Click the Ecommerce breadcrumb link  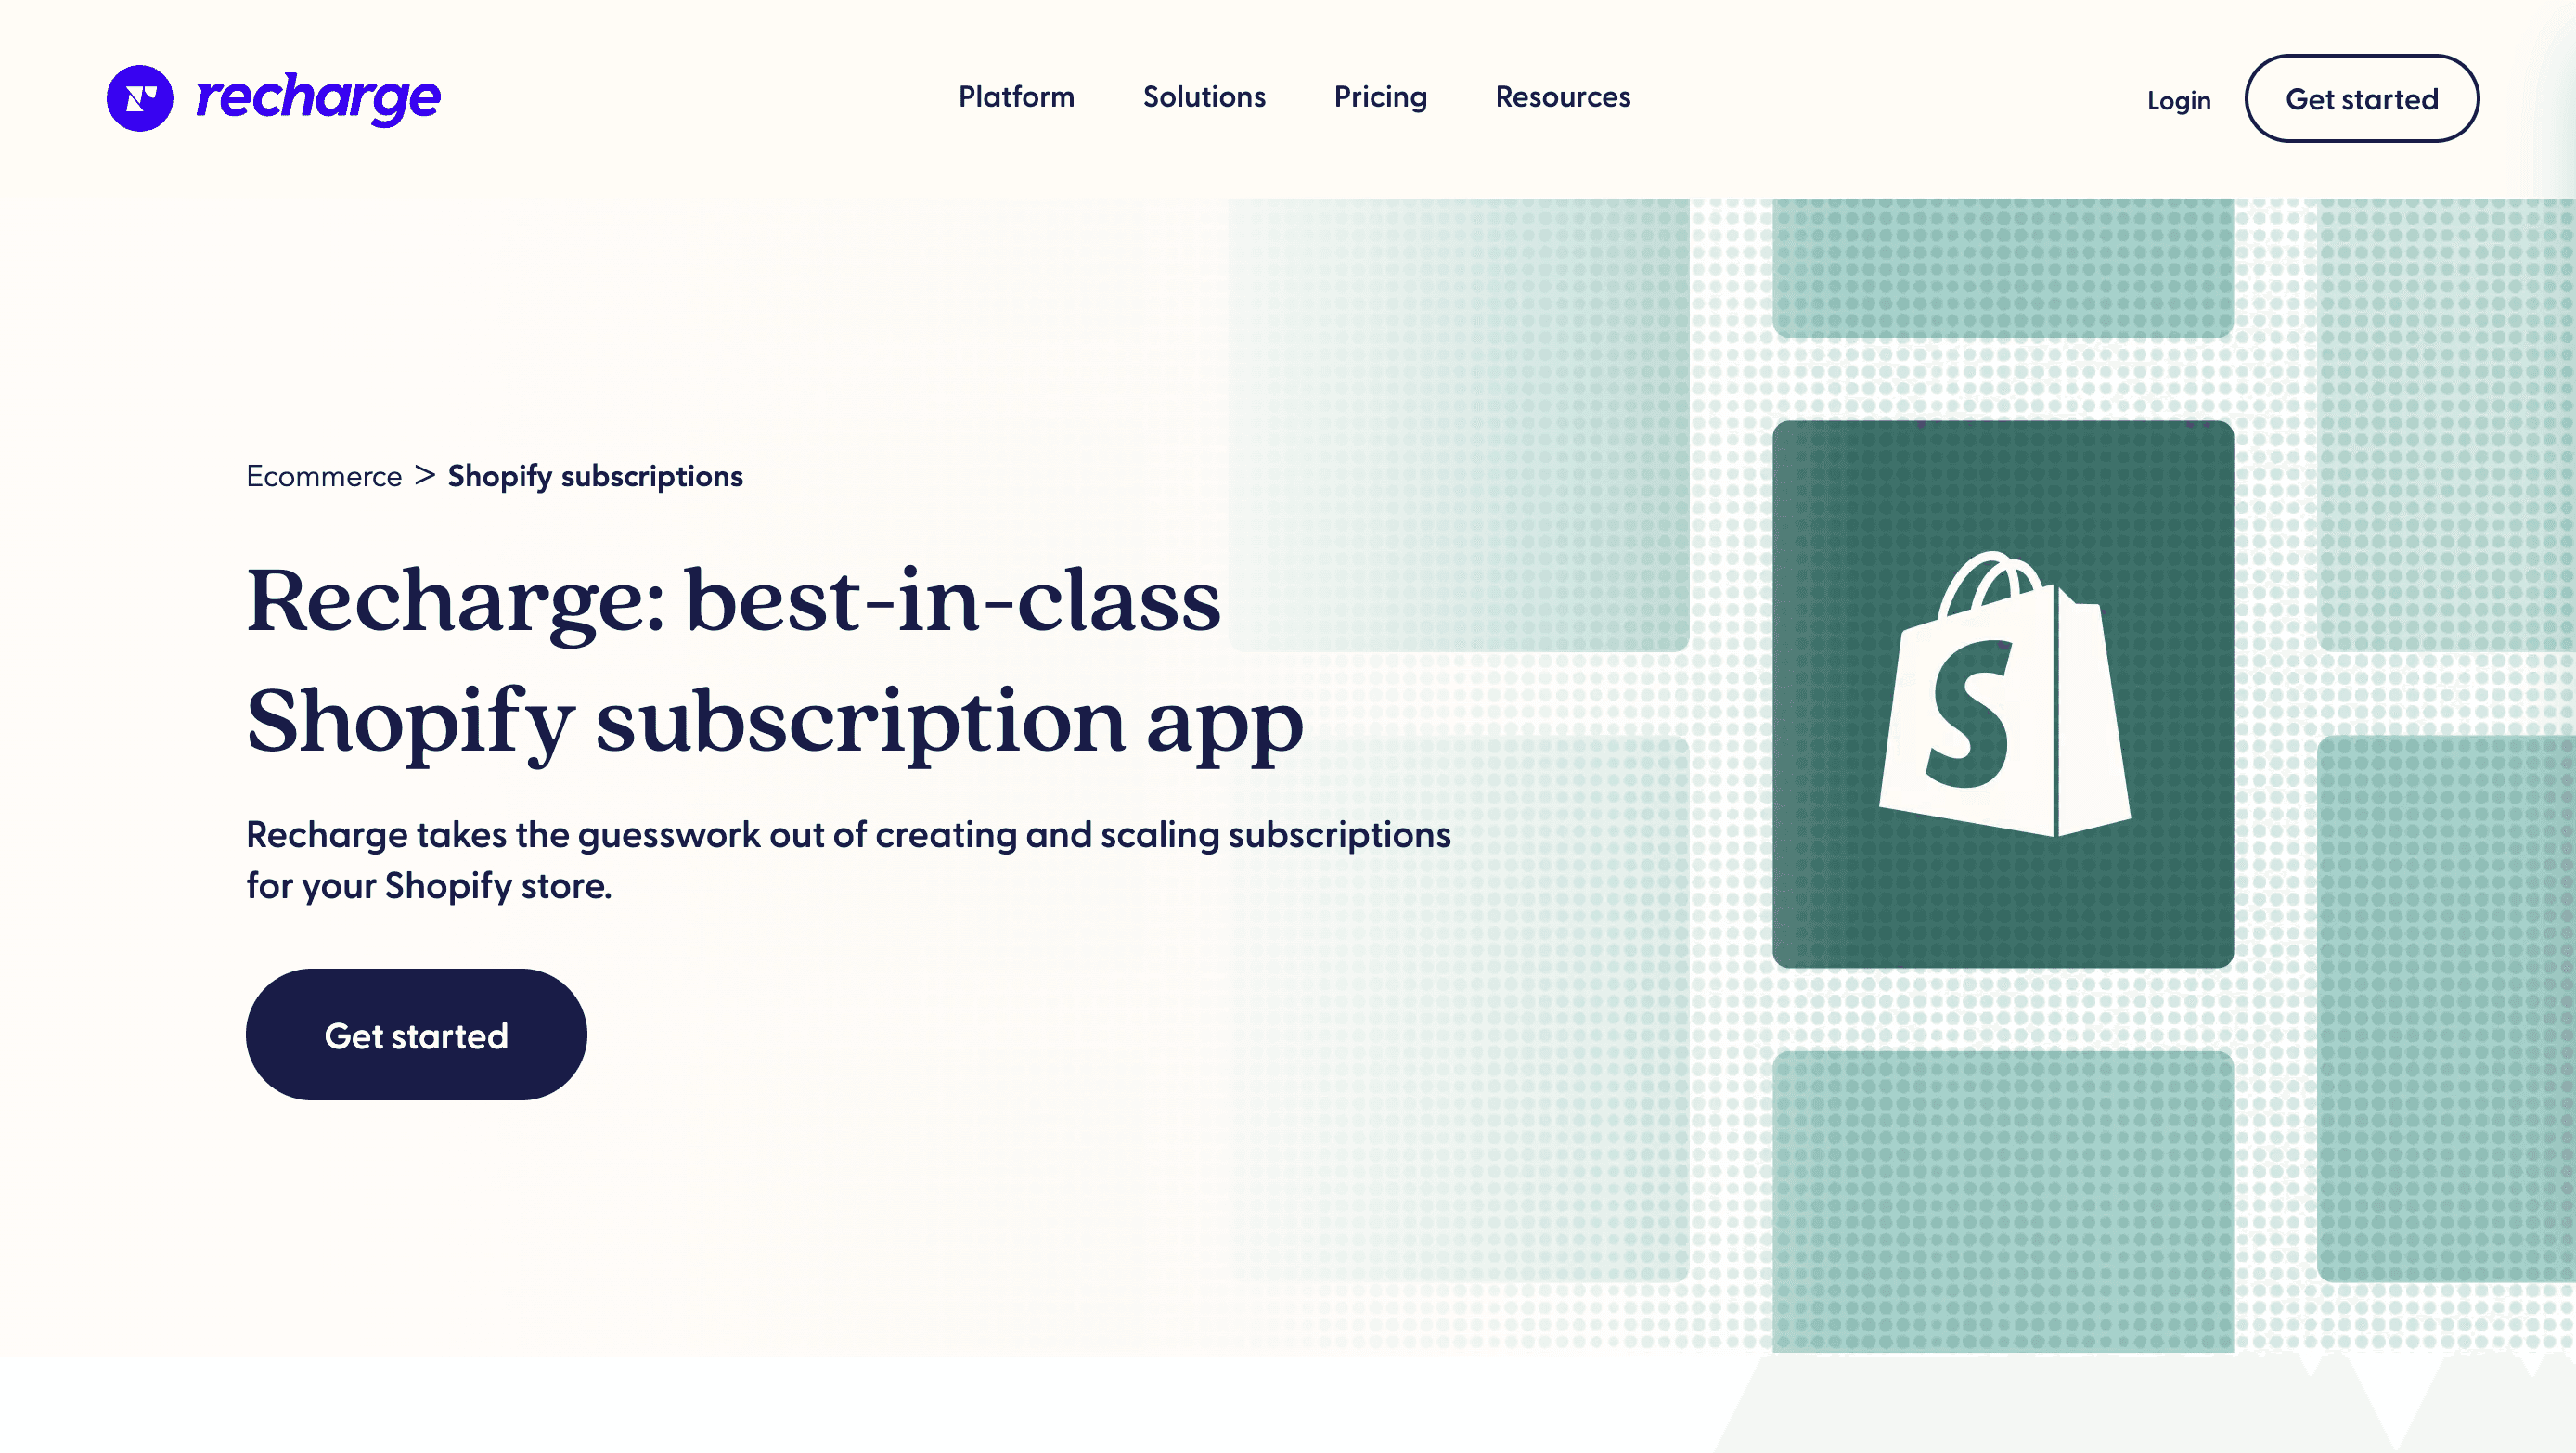click(324, 476)
